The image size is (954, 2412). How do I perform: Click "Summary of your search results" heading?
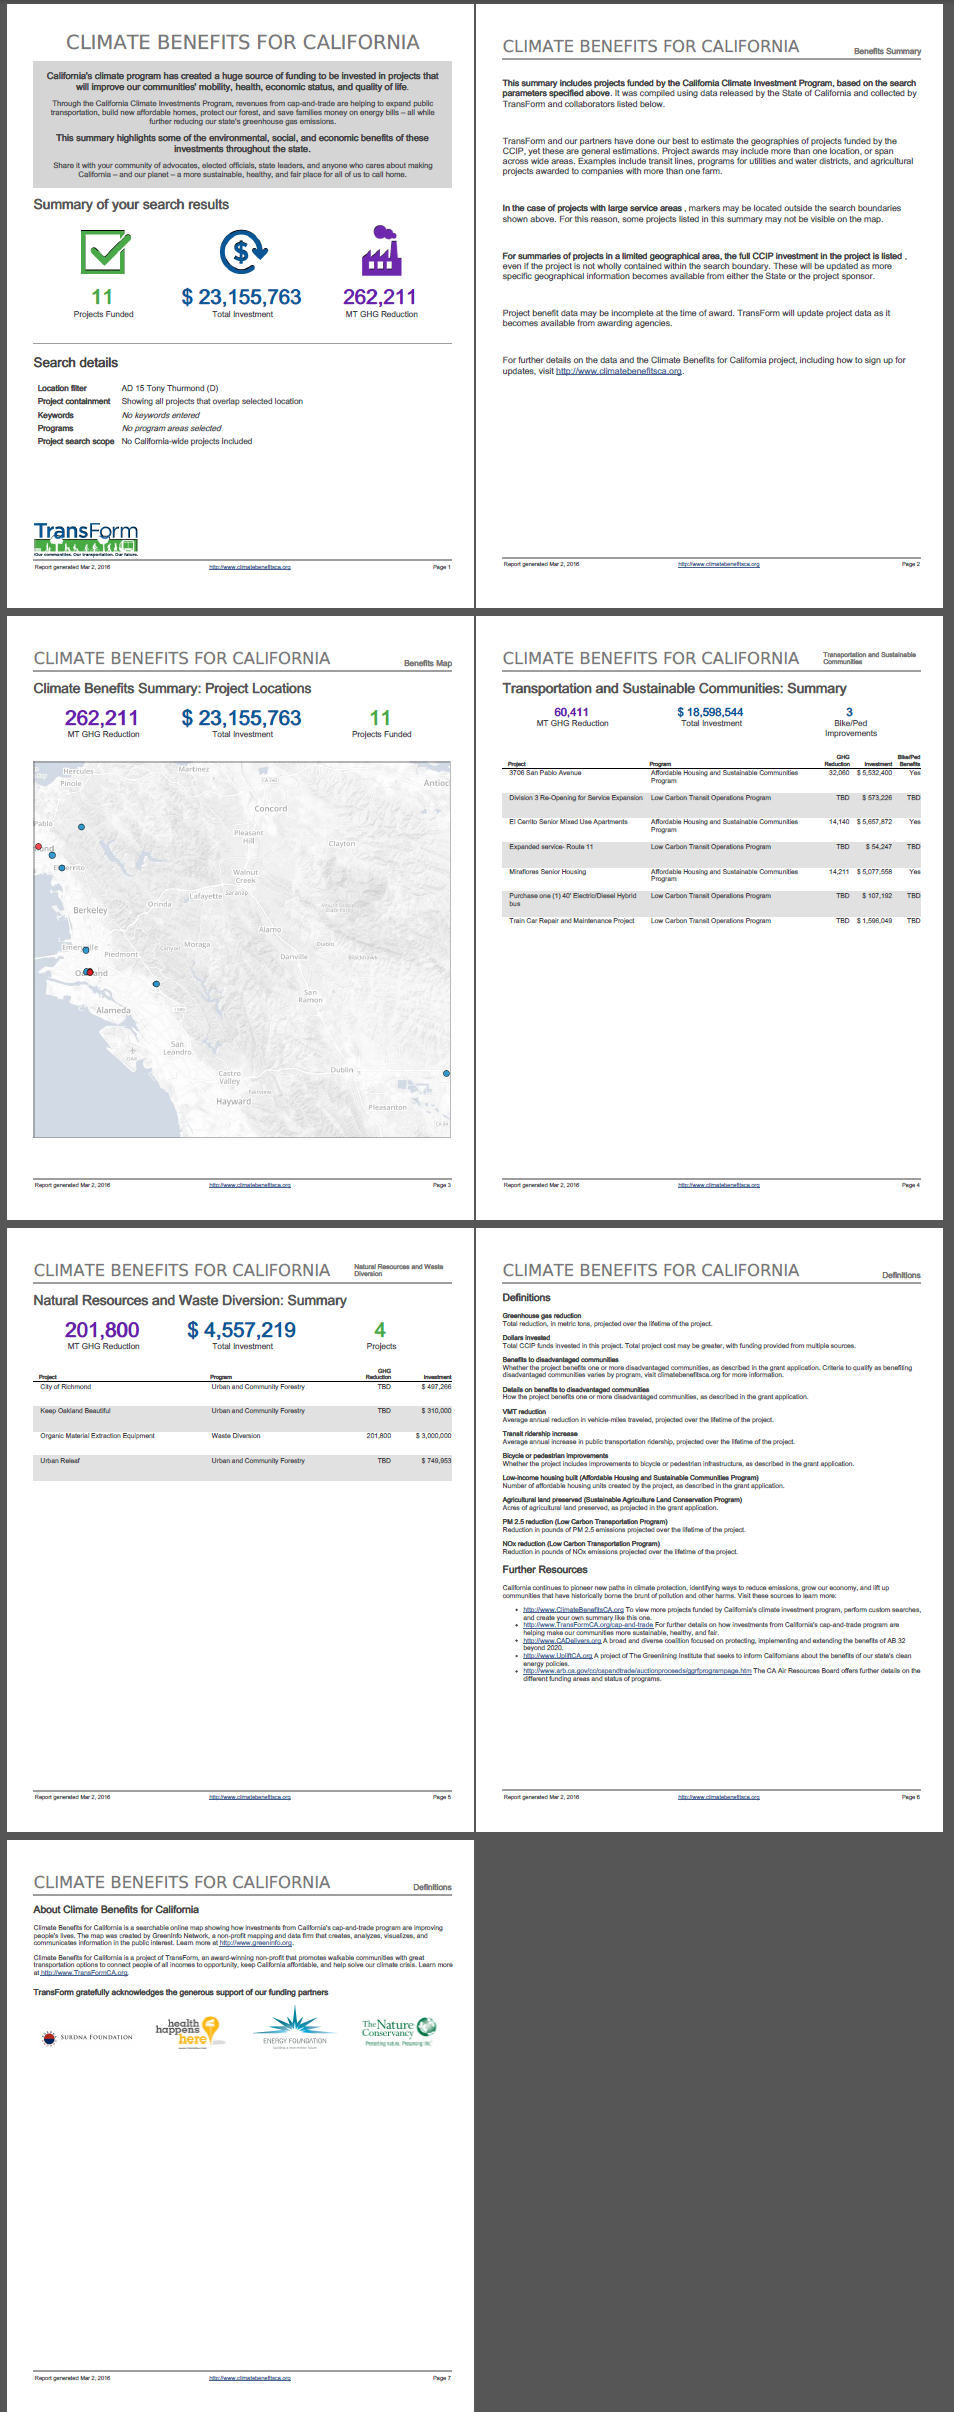click(x=131, y=204)
